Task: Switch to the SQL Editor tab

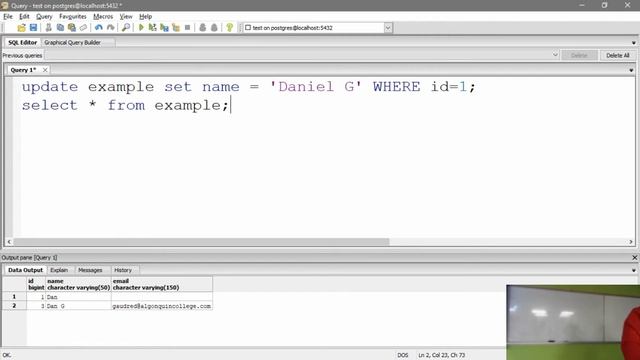Action: [x=22, y=42]
